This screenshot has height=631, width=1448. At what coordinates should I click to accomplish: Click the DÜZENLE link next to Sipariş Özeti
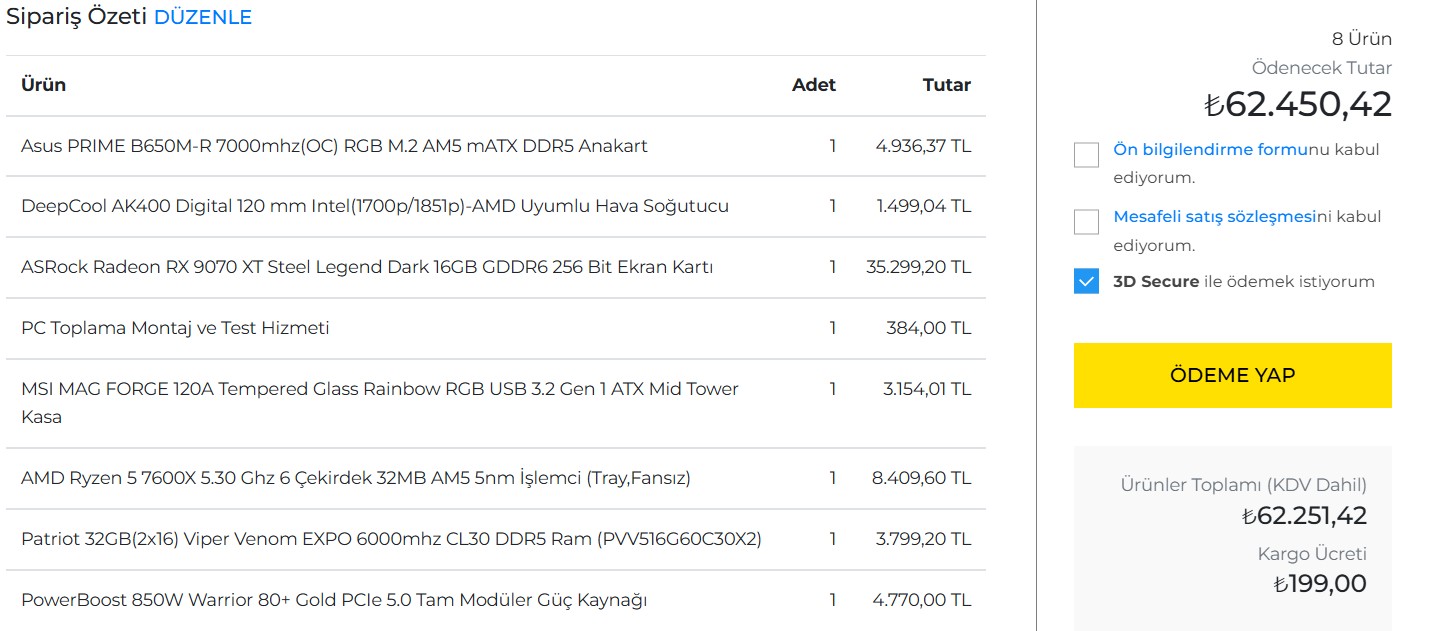(203, 17)
